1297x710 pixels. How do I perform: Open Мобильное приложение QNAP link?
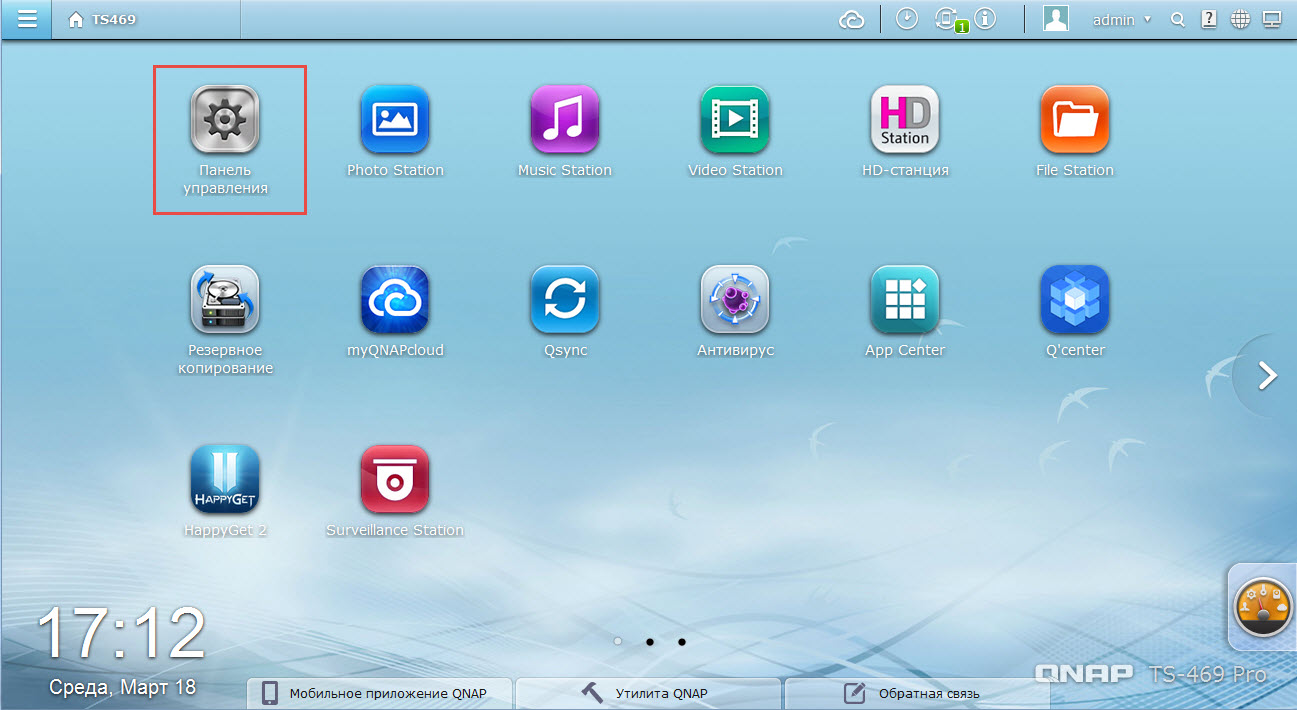[380, 693]
